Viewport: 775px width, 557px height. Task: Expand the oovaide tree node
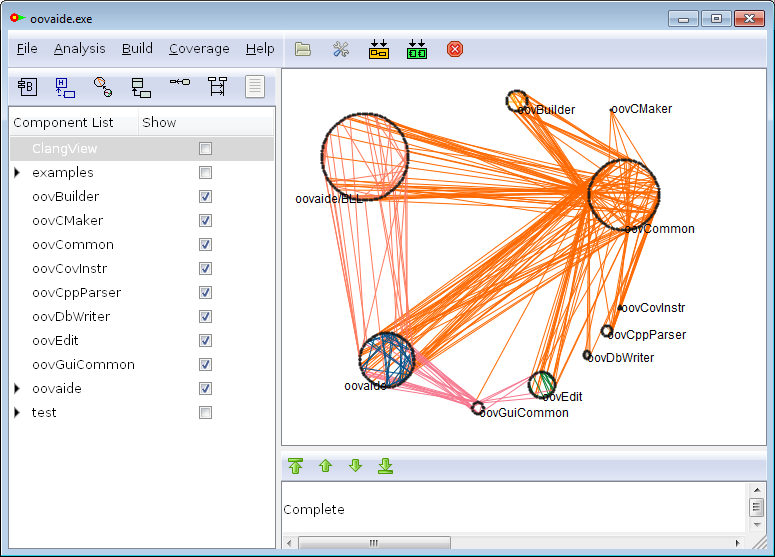coord(17,388)
